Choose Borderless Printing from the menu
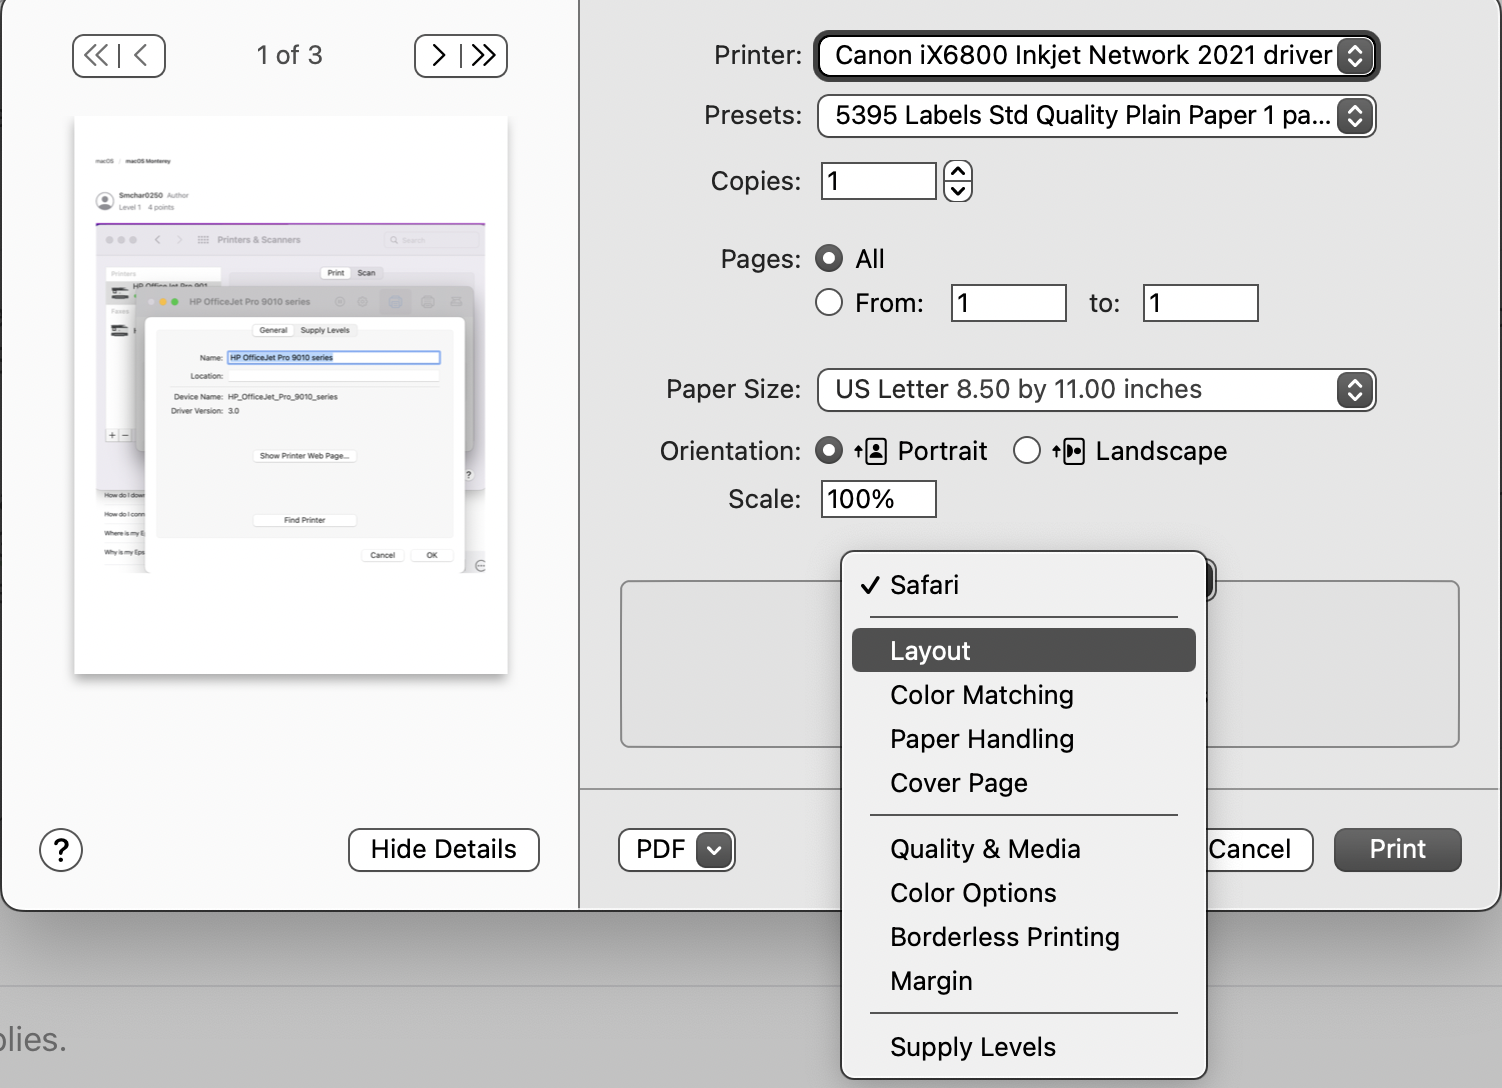Screen dimensions: 1502x1088 [1024, 937]
